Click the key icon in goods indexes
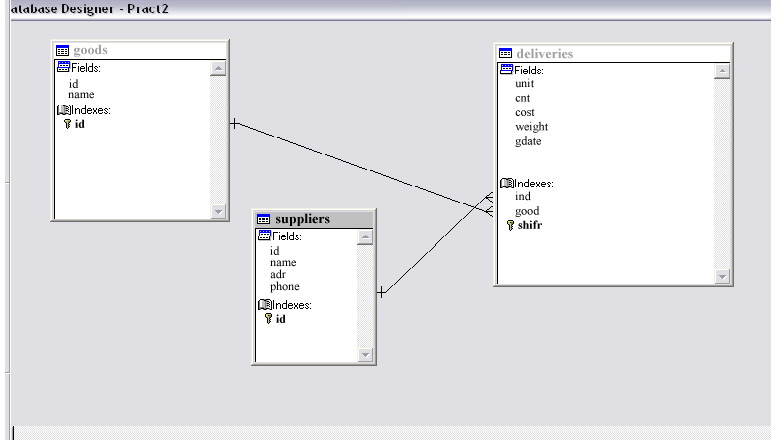Image resolution: width=779 pixels, height=446 pixels. (67, 124)
